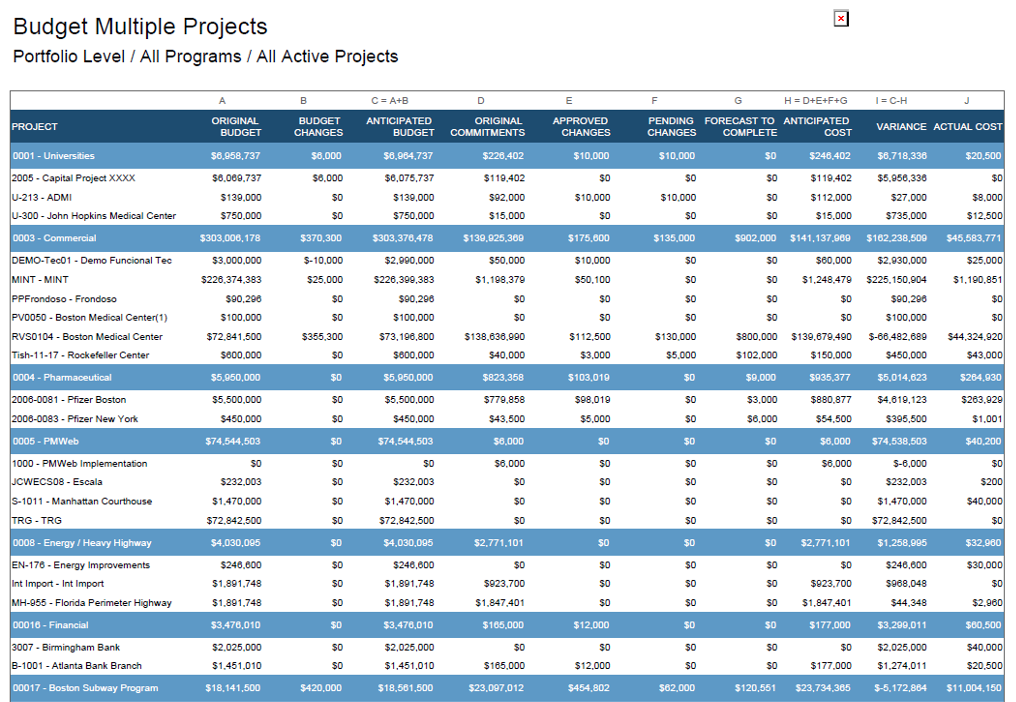Click the ANTICIPATED BUDGET column header

click(x=400, y=126)
